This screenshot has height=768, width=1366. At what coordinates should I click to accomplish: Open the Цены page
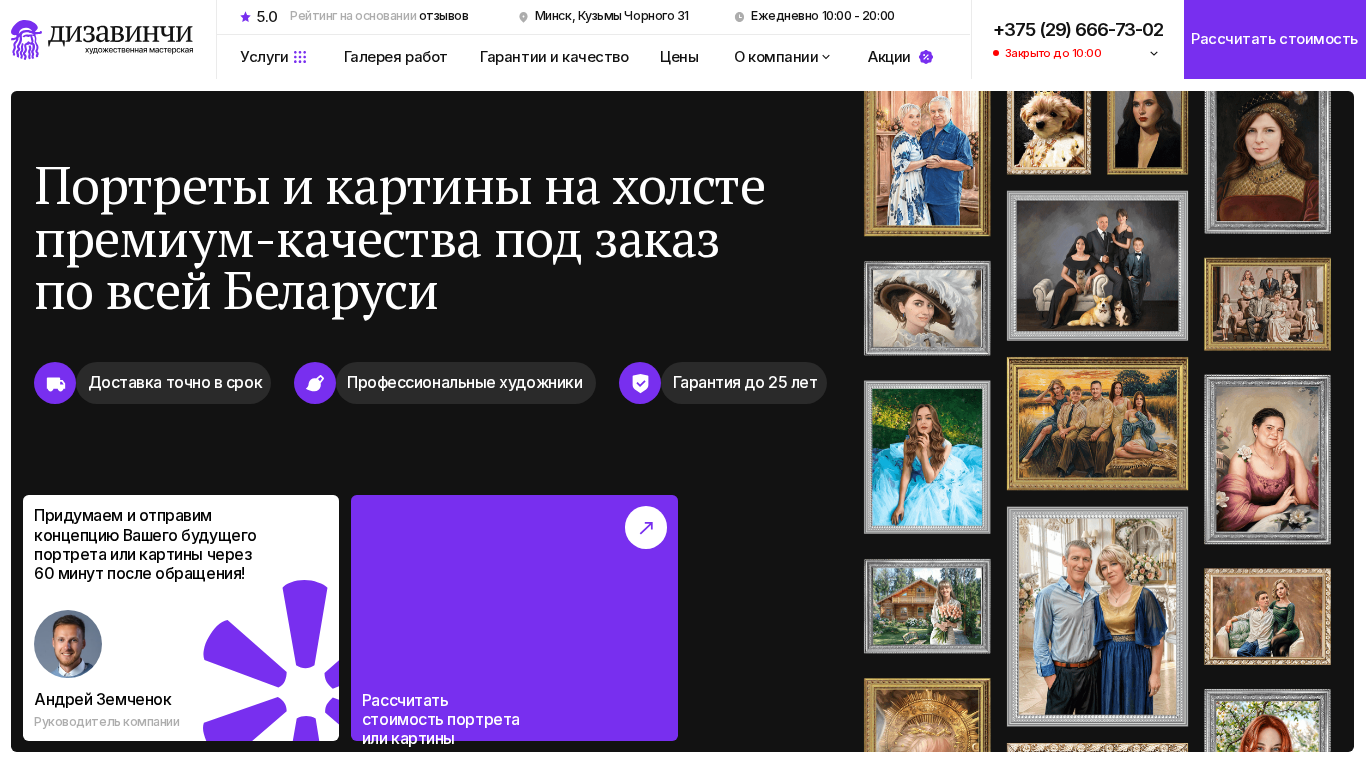[x=679, y=57]
